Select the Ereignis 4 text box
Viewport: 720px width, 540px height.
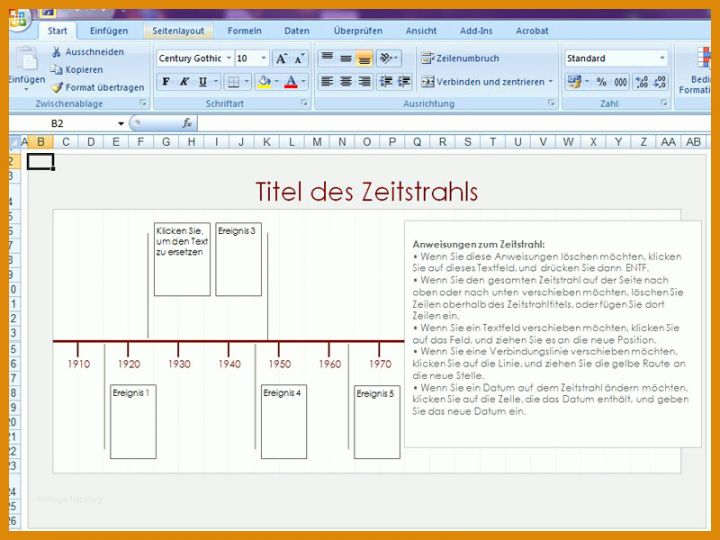pos(284,422)
